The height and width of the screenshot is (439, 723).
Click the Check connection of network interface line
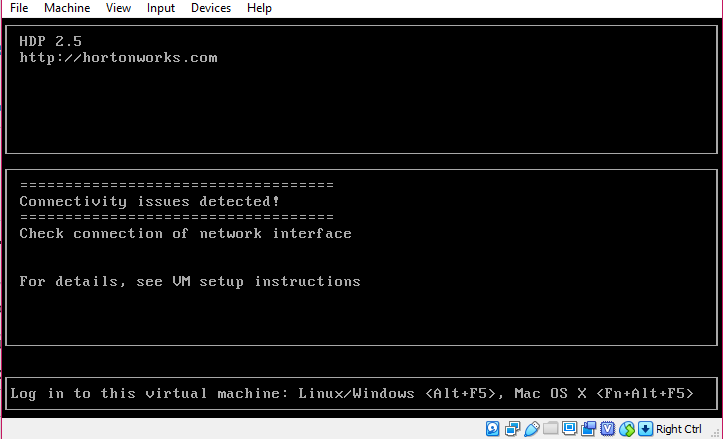point(185,233)
